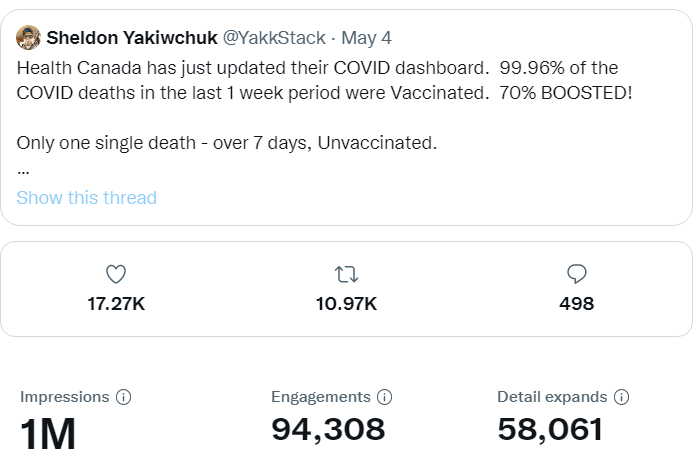The image size is (700, 466).
Task: Click the 17.27K likes count
Action: coord(116,303)
